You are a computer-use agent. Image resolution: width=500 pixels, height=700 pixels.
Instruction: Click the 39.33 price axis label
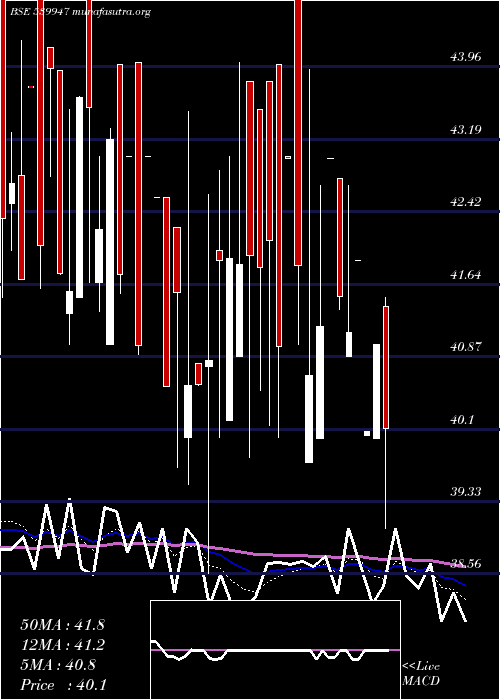pos(466,492)
